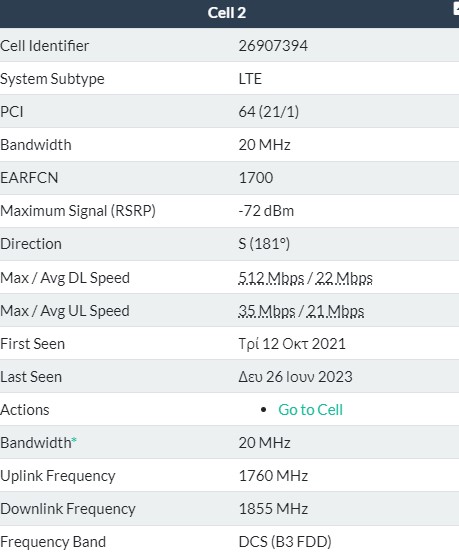Click the DCS (B3 FDD) frequency band value
The width and height of the screenshot is (459, 557).
[285, 542]
